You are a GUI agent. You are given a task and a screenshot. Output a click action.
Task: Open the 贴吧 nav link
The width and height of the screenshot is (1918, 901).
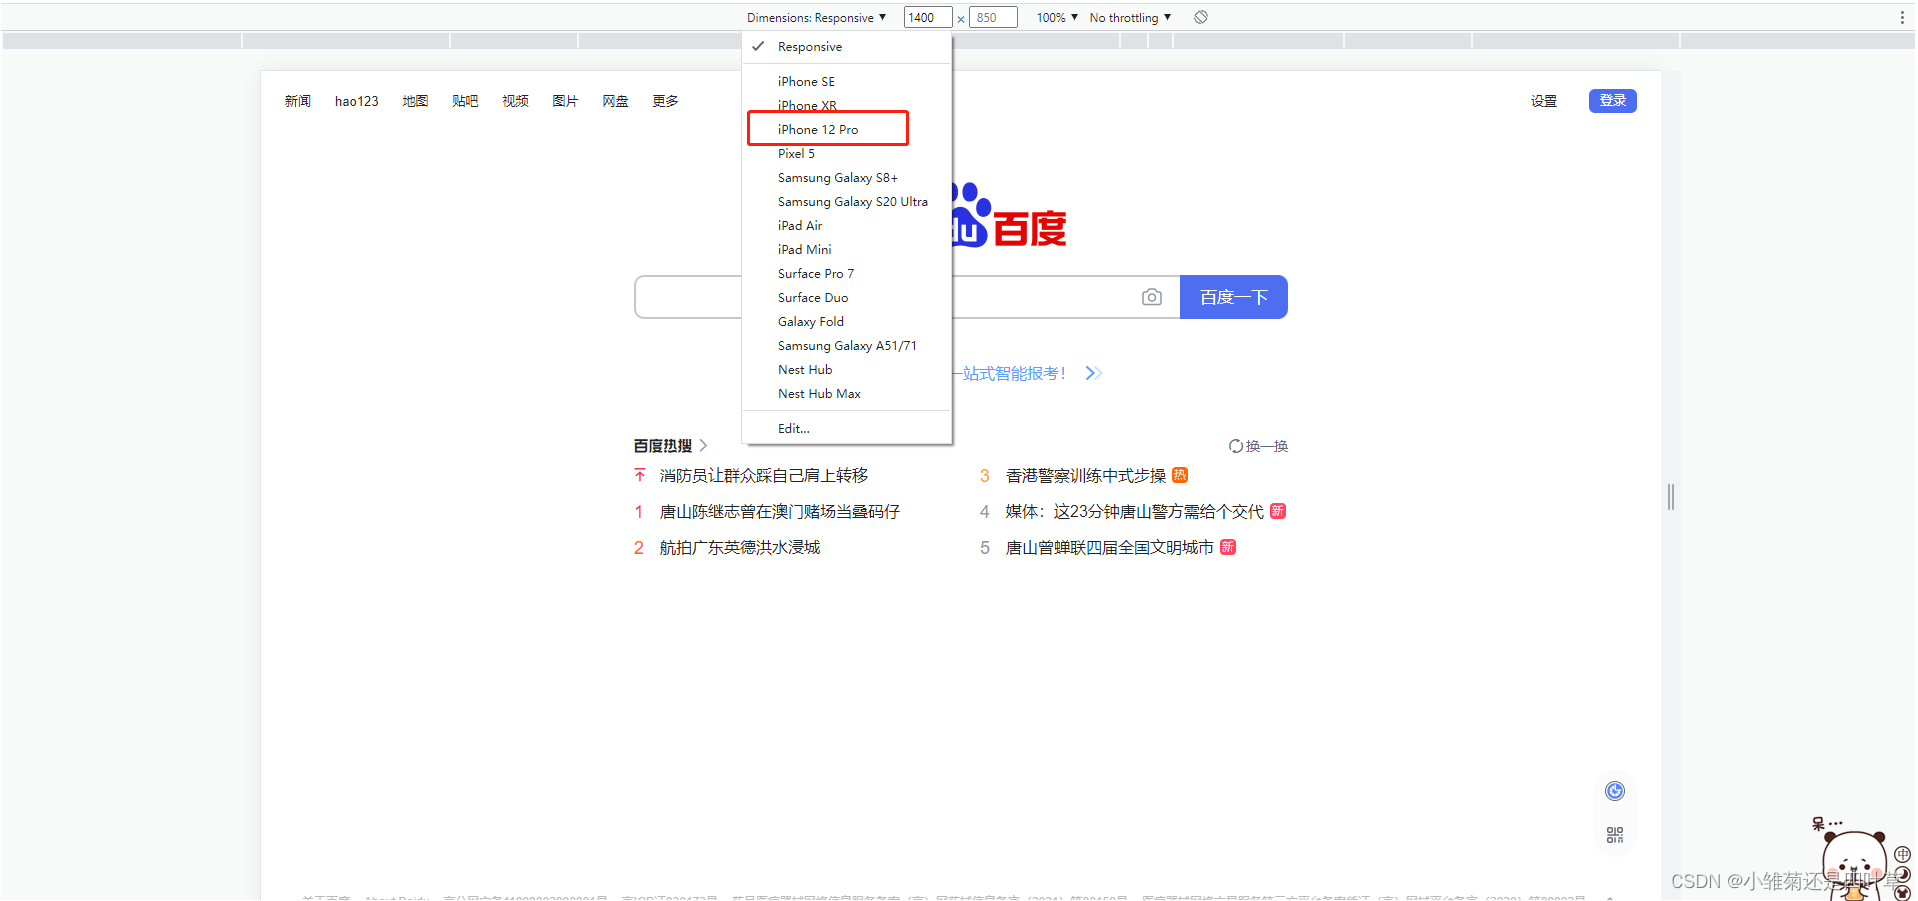pos(465,101)
